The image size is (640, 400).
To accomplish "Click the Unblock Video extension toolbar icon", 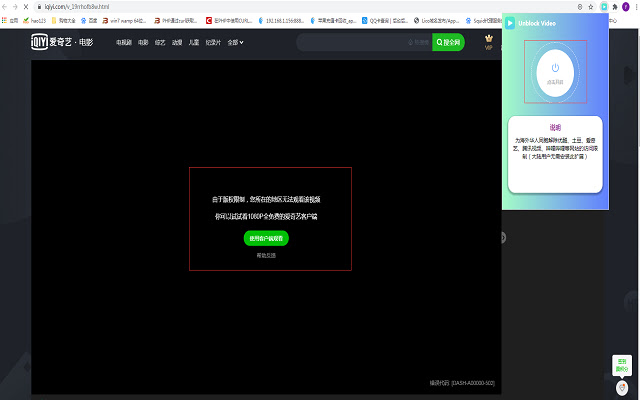I will pos(604,7).
